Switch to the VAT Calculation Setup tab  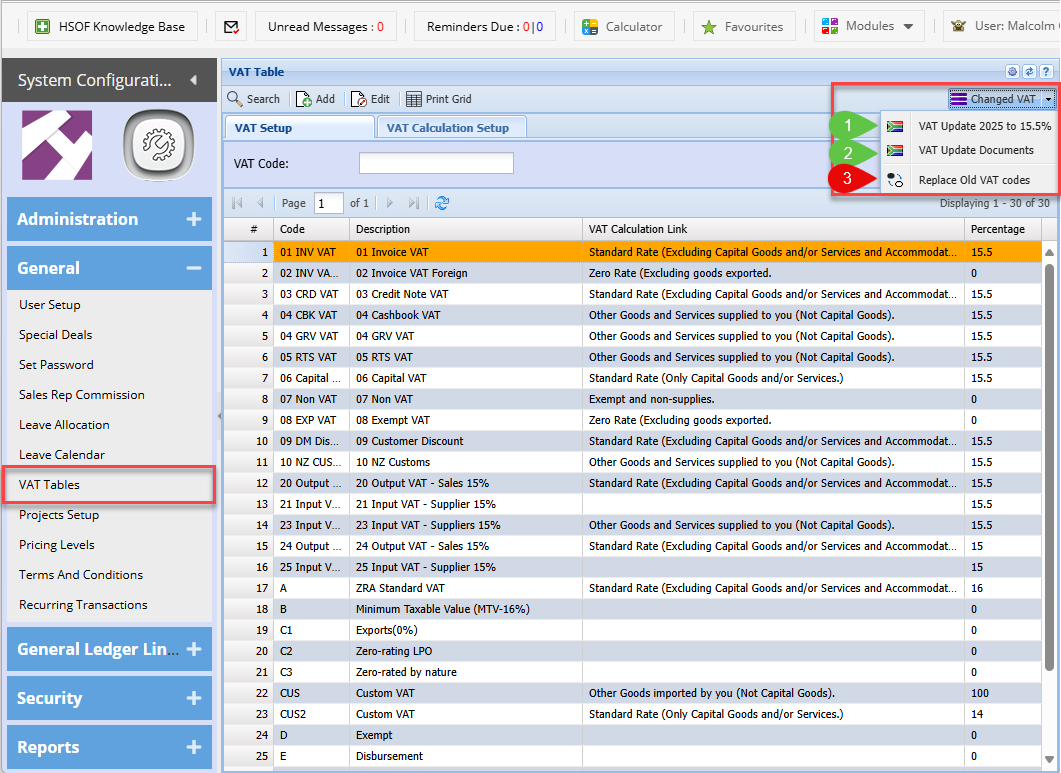[x=448, y=128]
